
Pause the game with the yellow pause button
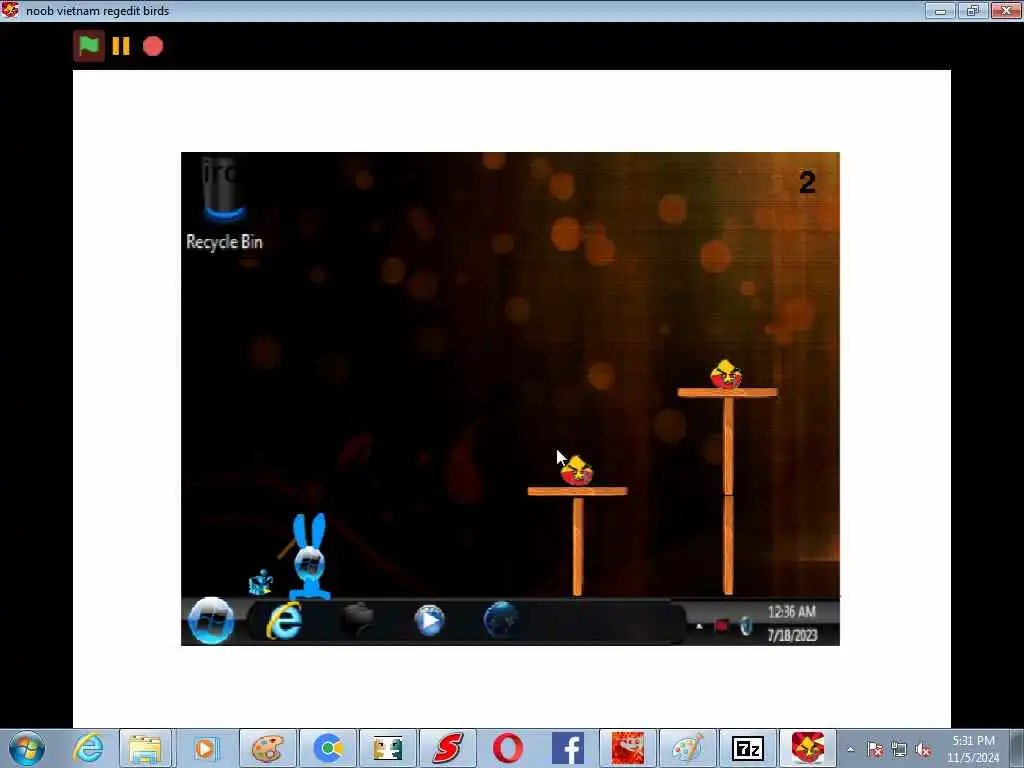click(121, 46)
